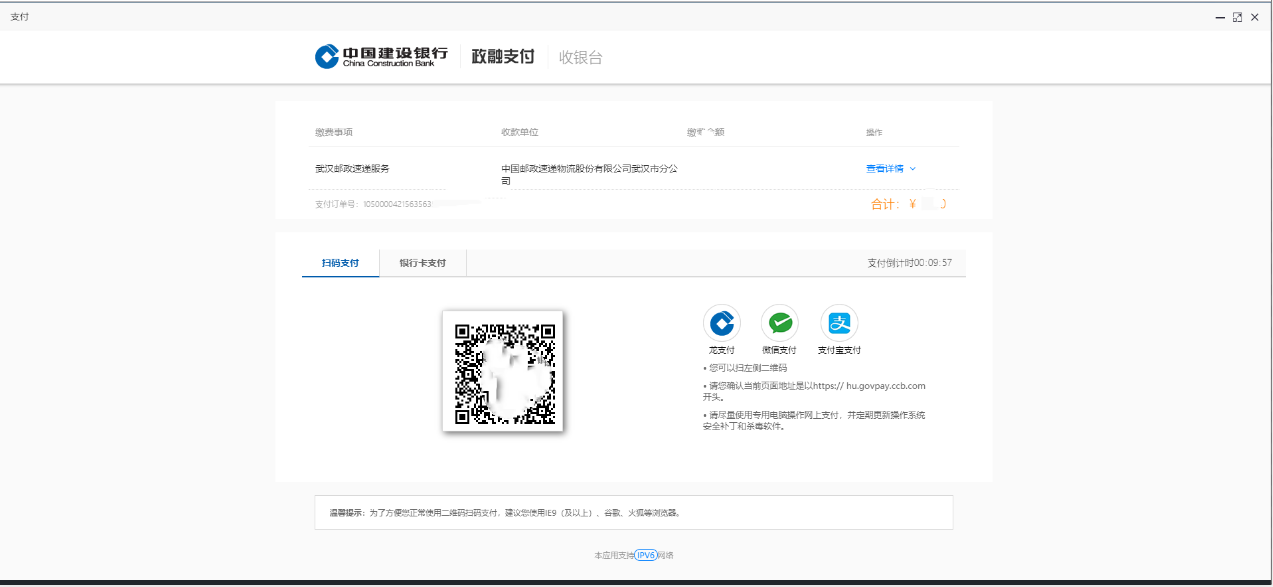Click the 武汉邮政速递服务 item cell
1273x587 pixels.
352,169
